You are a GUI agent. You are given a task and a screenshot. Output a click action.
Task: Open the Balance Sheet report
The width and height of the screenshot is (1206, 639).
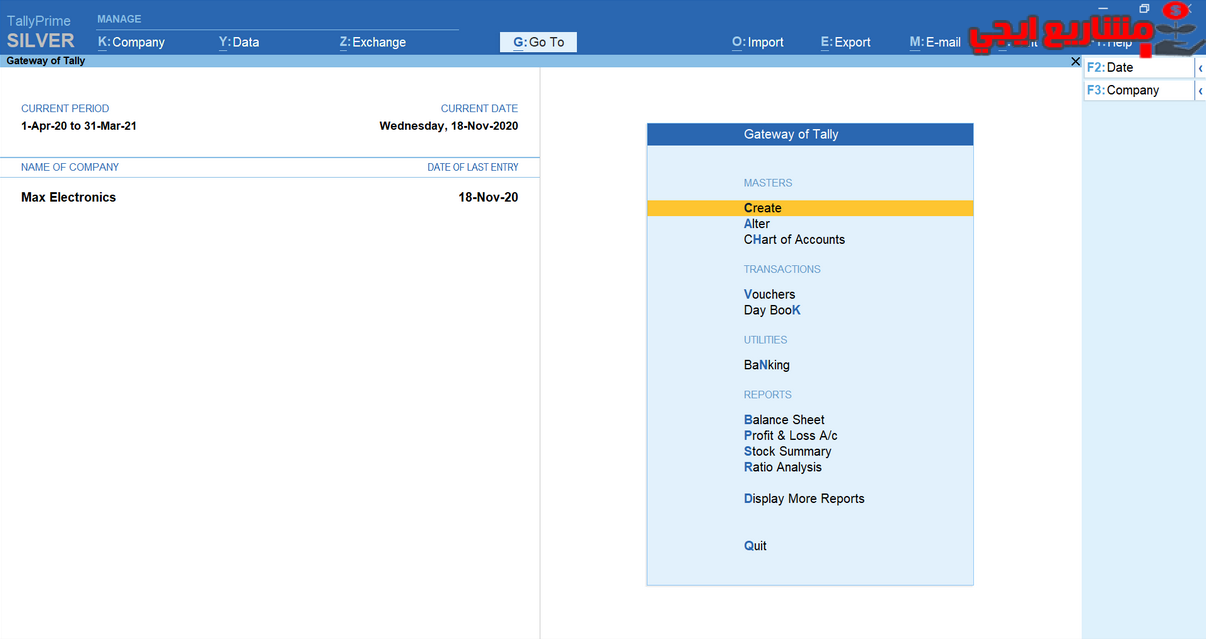click(x=784, y=420)
